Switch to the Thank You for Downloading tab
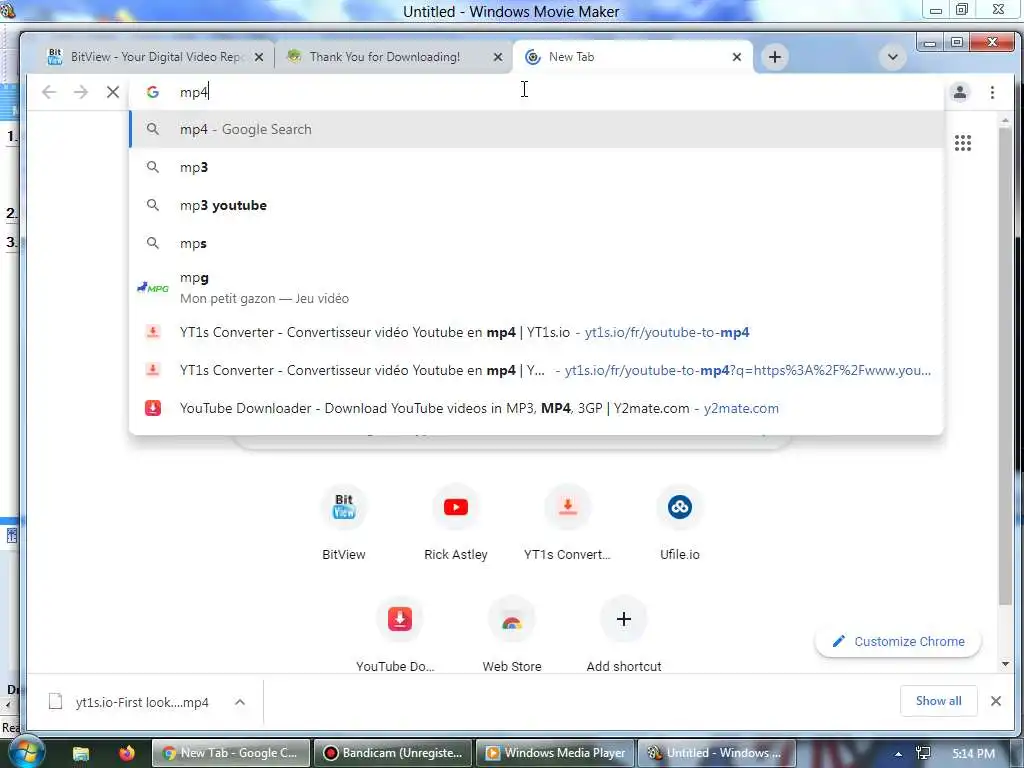The image size is (1024, 768). 392,57
